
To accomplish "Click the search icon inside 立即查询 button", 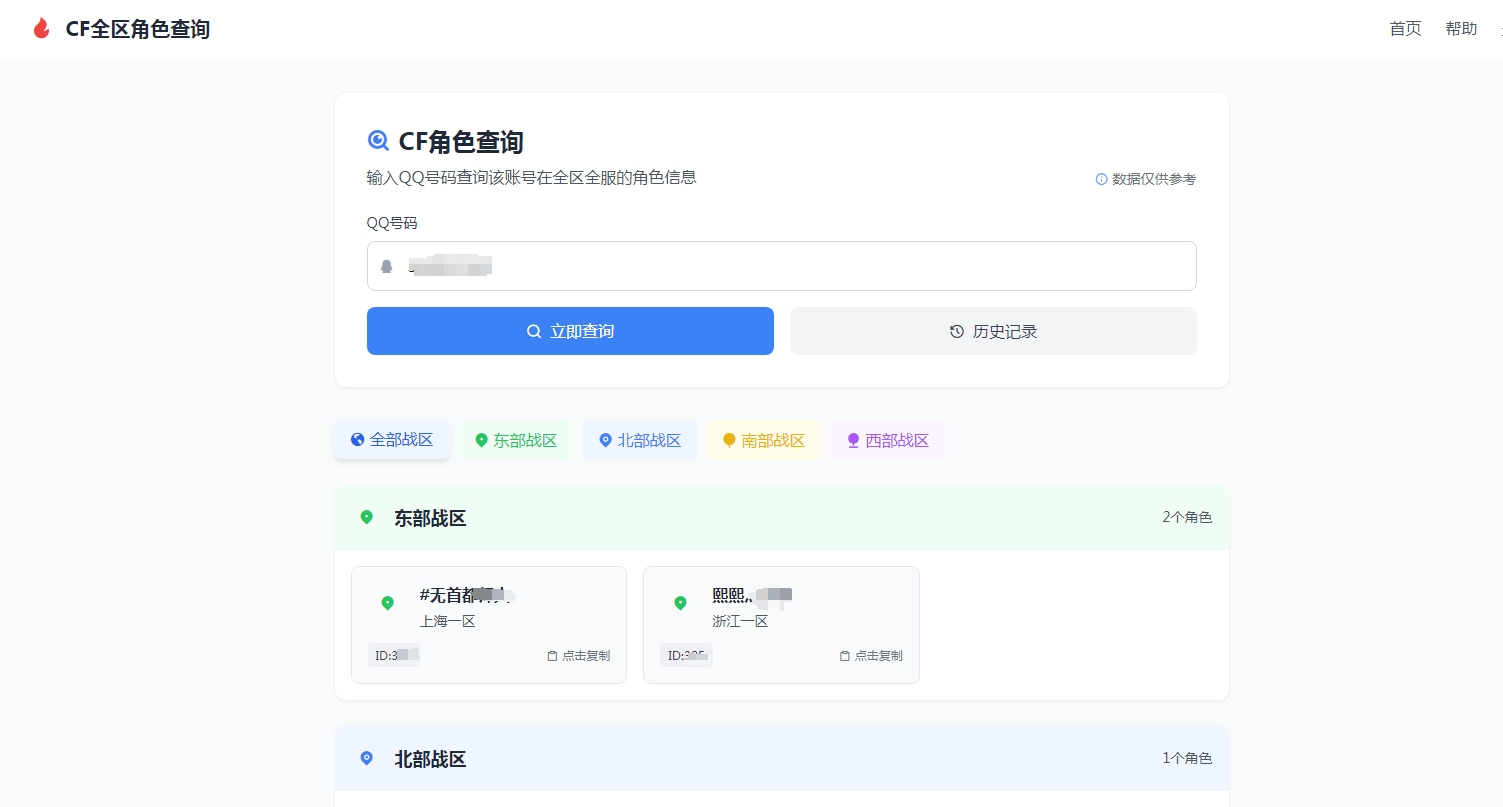I will coord(534,331).
